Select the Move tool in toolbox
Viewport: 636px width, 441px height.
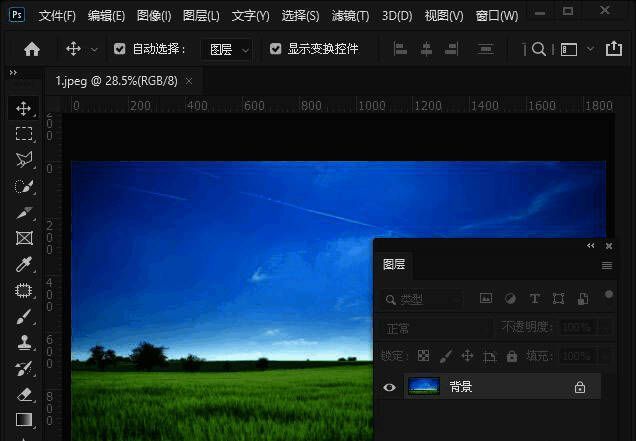24,108
